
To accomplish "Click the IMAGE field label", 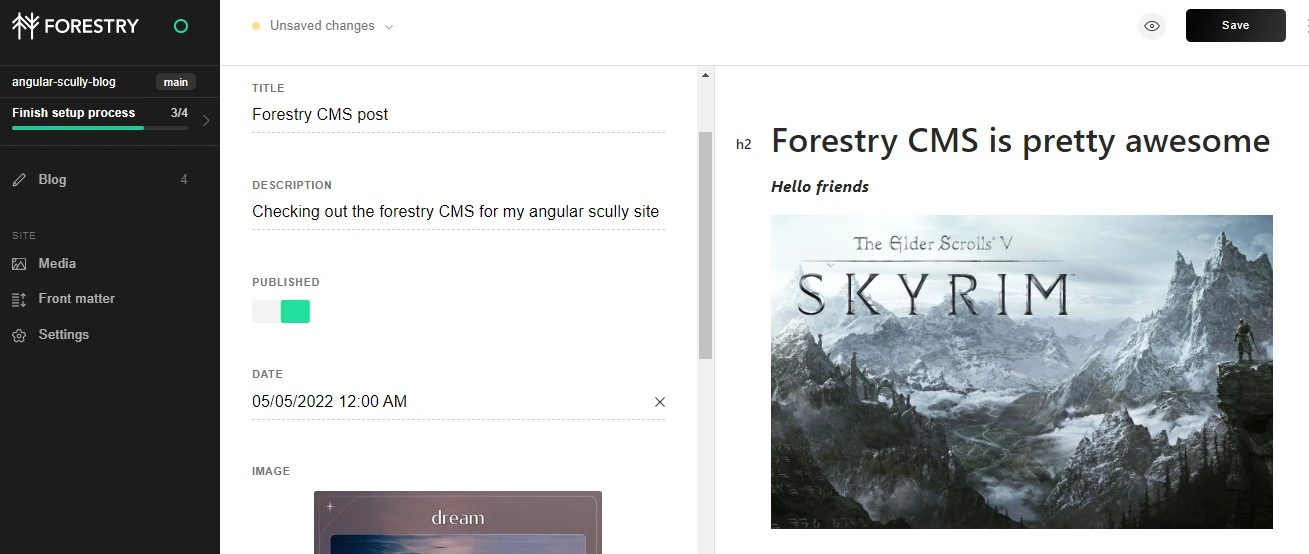I will (271, 471).
